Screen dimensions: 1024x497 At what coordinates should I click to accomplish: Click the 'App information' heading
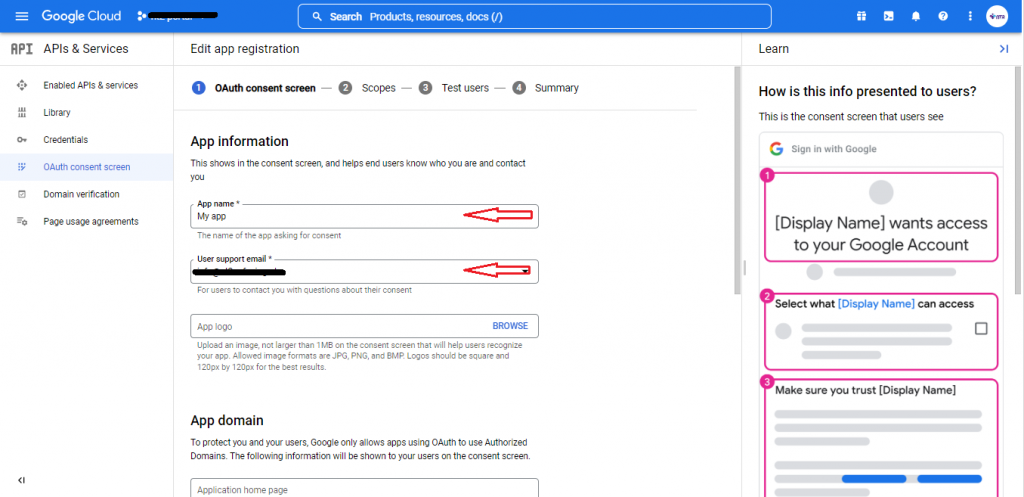pyautogui.click(x=240, y=141)
